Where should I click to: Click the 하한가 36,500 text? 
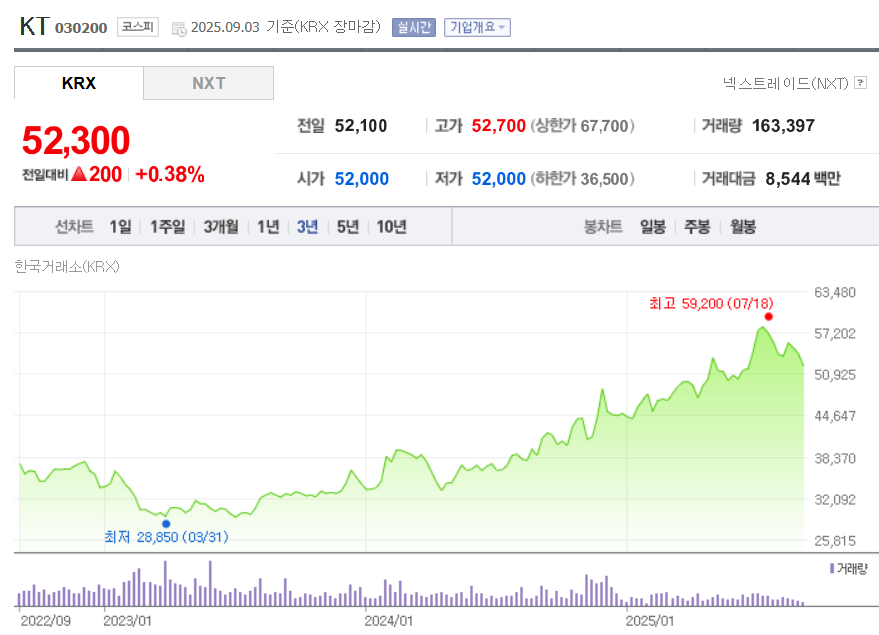click(582, 179)
